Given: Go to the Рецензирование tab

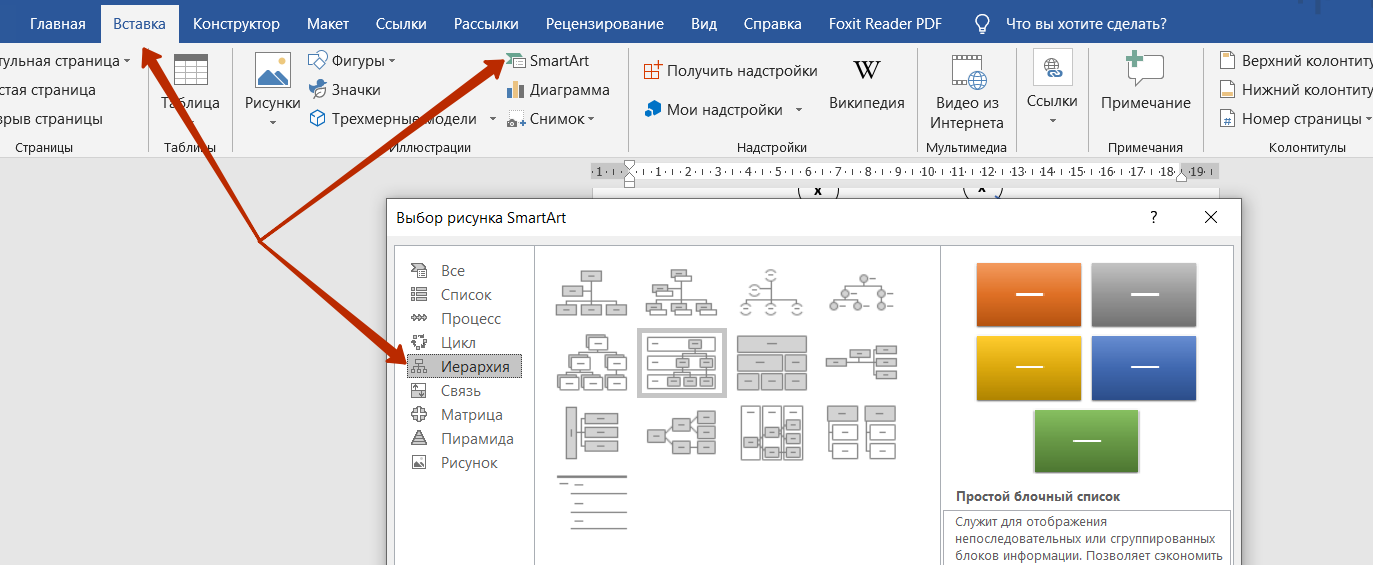Looking at the screenshot, I should click(x=605, y=24).
